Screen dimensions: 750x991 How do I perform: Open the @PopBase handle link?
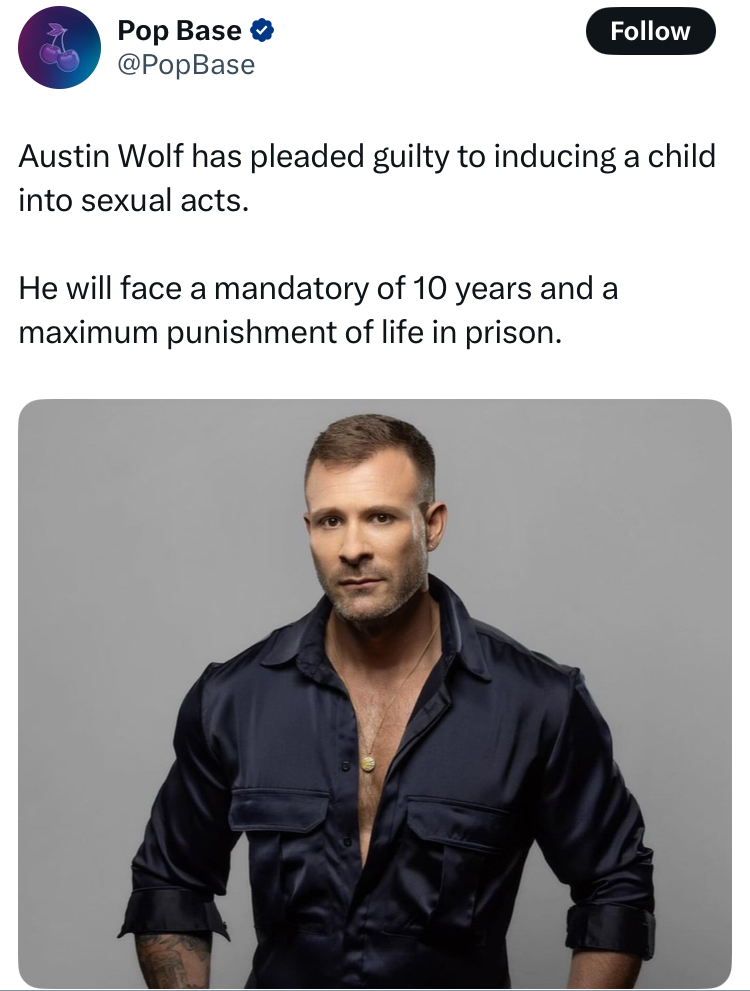click(186, 64)
